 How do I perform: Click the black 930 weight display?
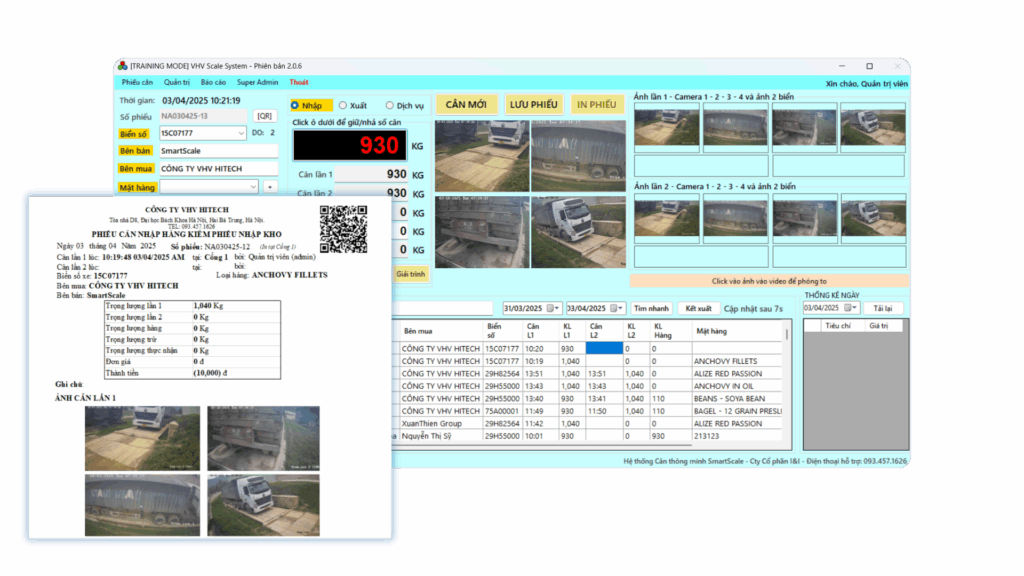pos(350,145)
